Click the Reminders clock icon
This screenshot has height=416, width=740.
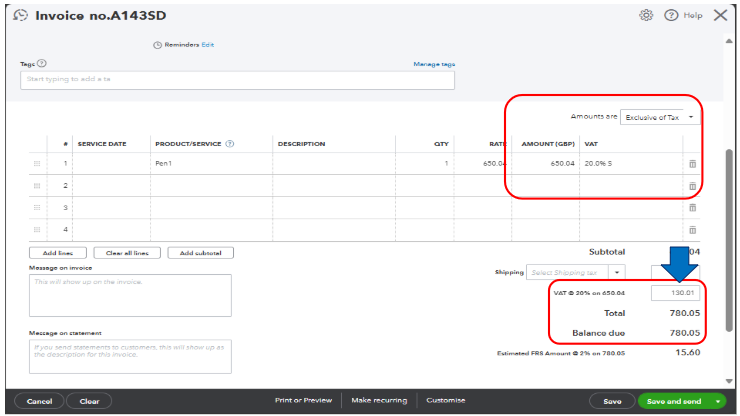157,45
